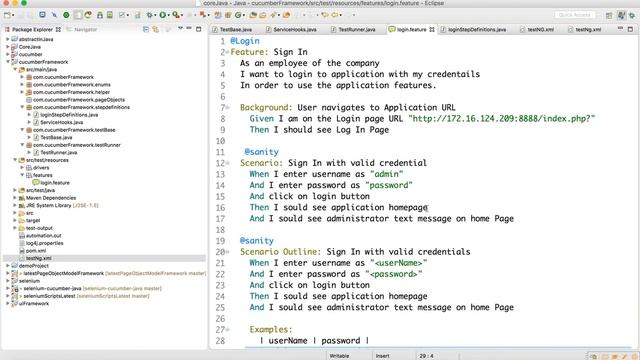
Task: Switch to the TestBase.java tab
Action: 232,29
